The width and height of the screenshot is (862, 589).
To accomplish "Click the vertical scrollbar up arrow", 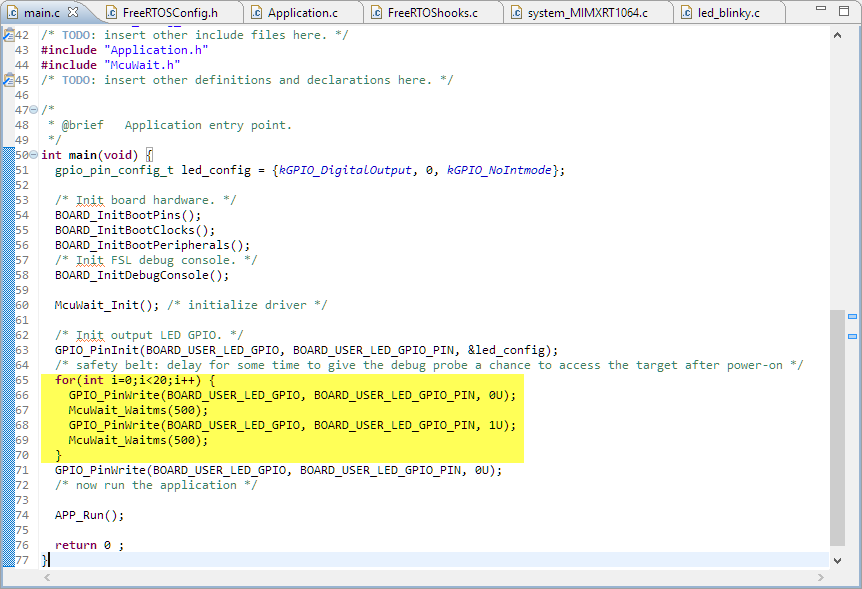I will click(837, 35).
